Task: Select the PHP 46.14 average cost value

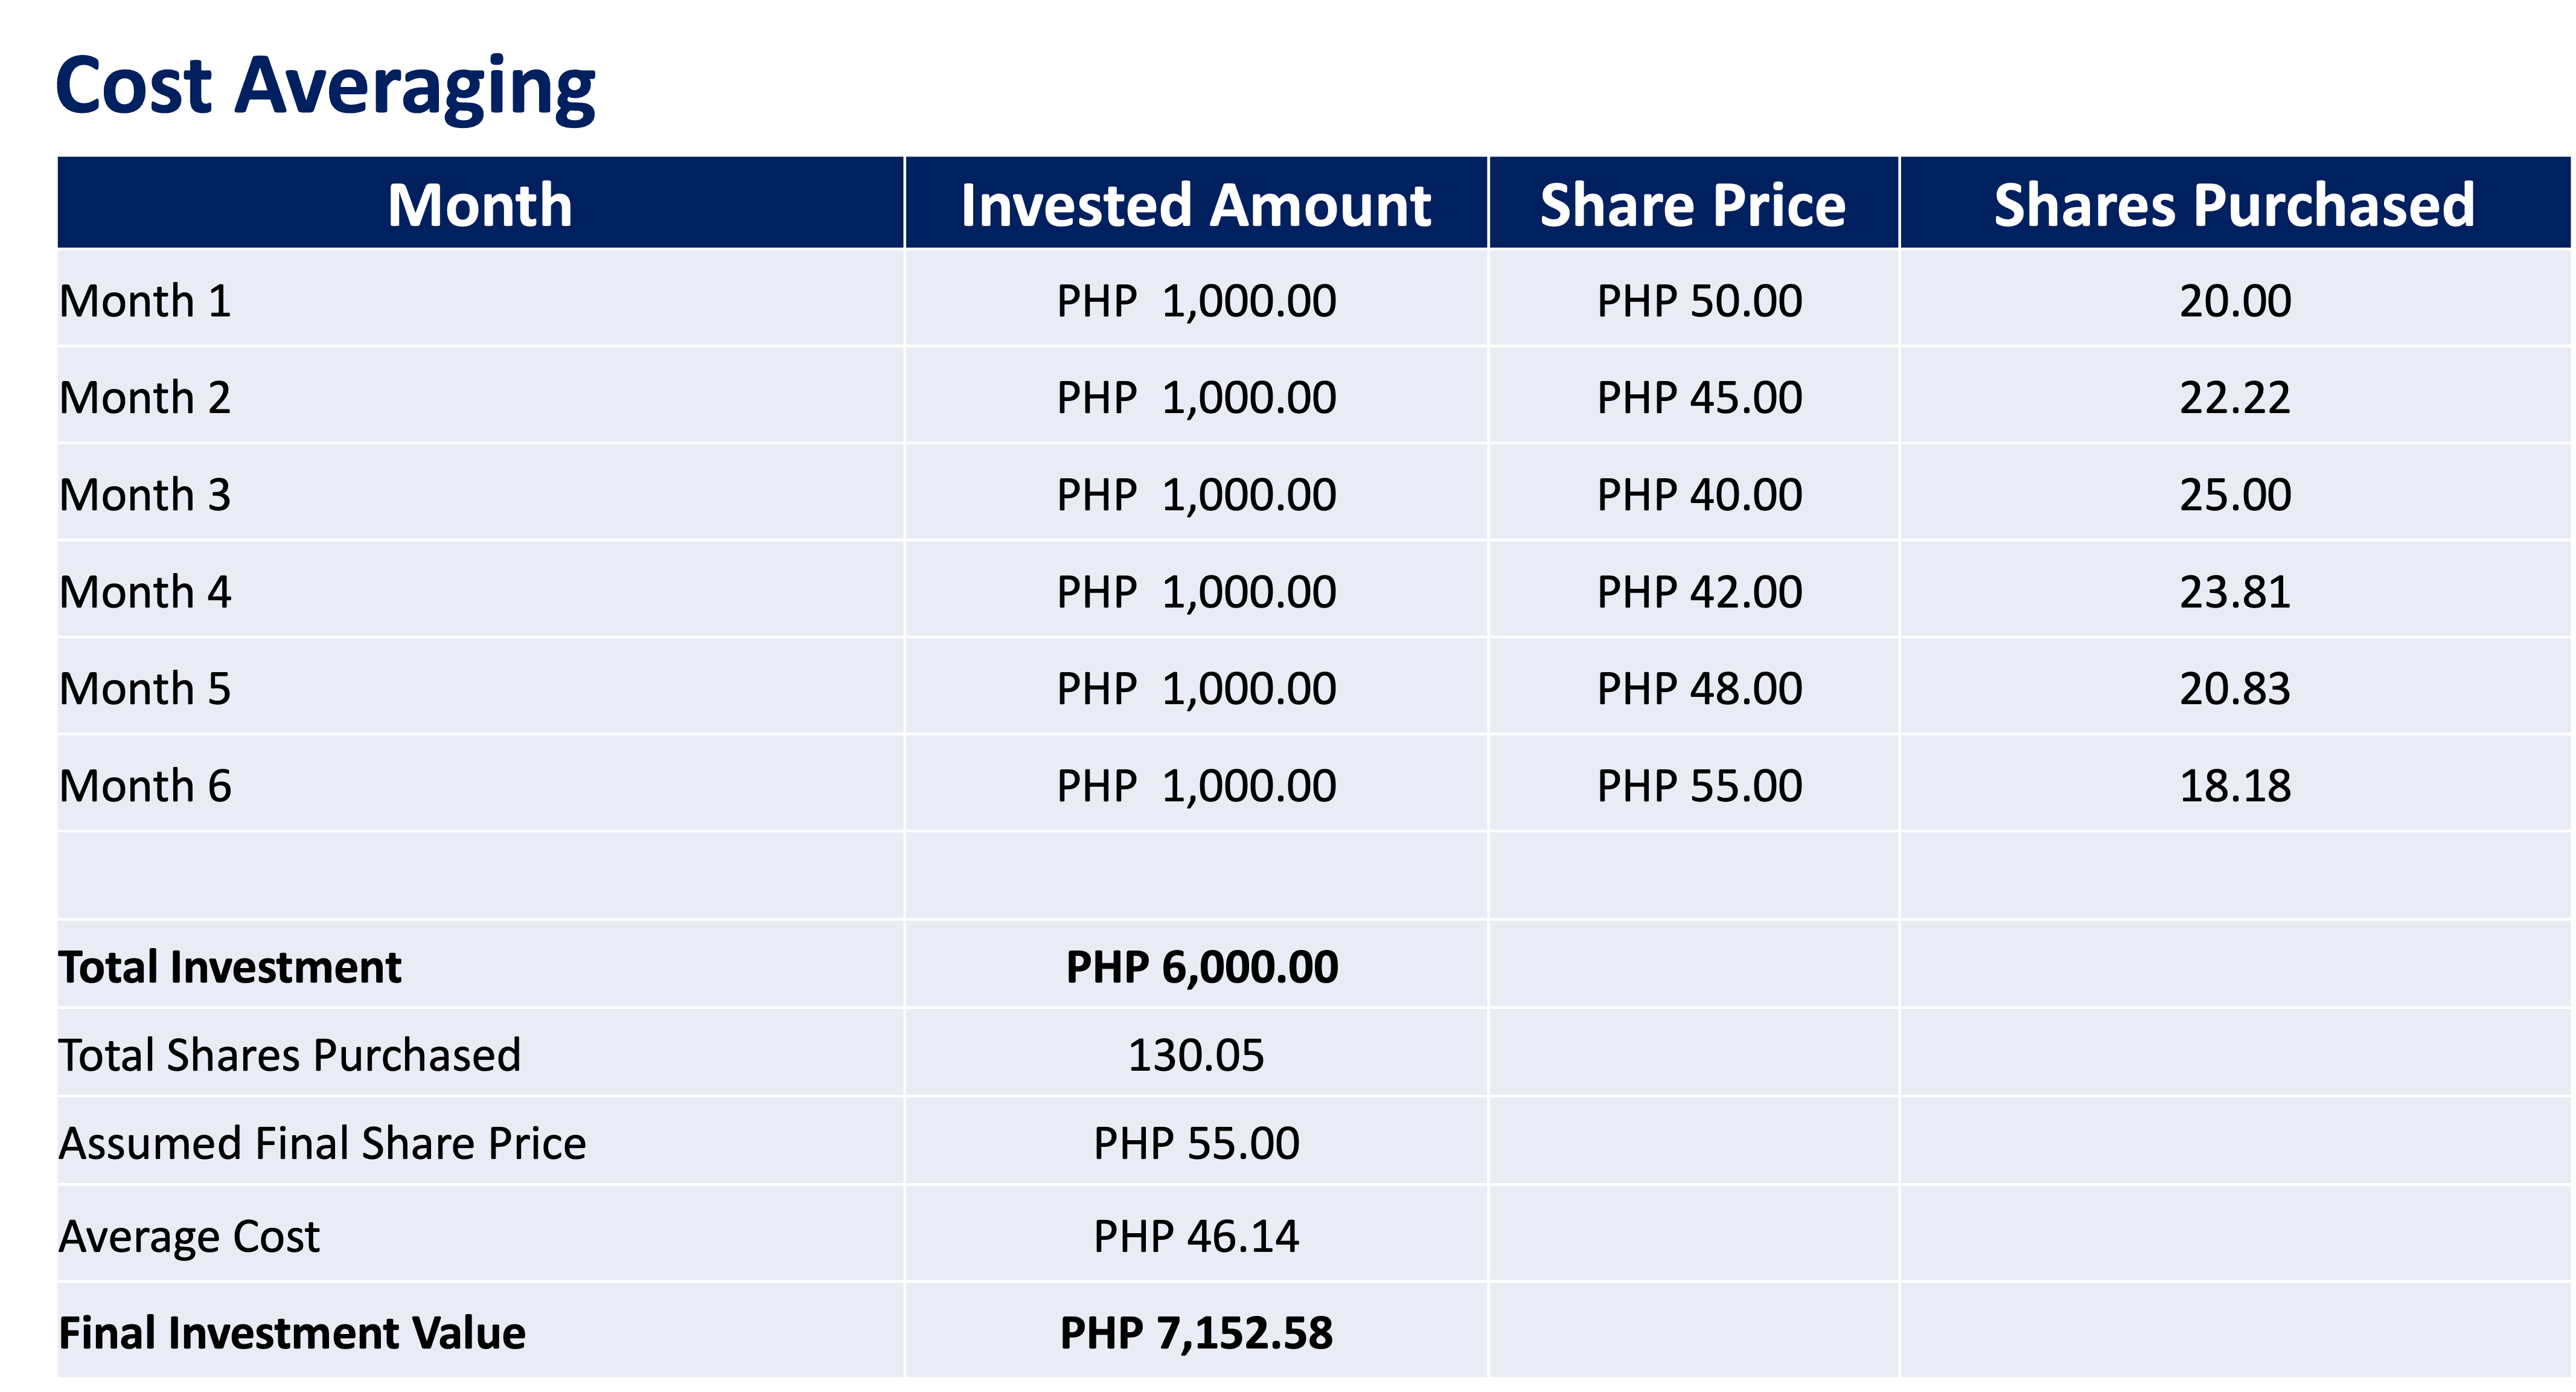Action: (x=1196, y=1237)
